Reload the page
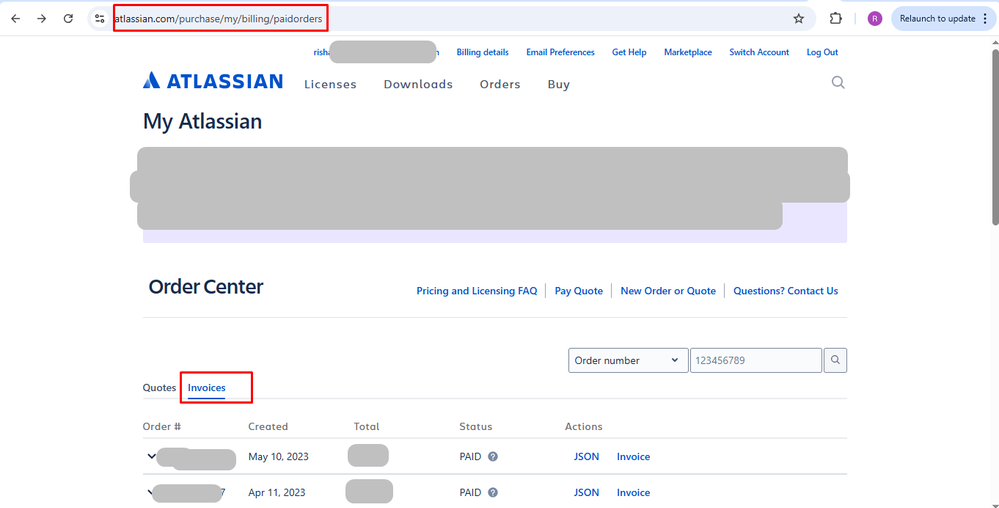 pyautogui.click(x=69, y=18)
